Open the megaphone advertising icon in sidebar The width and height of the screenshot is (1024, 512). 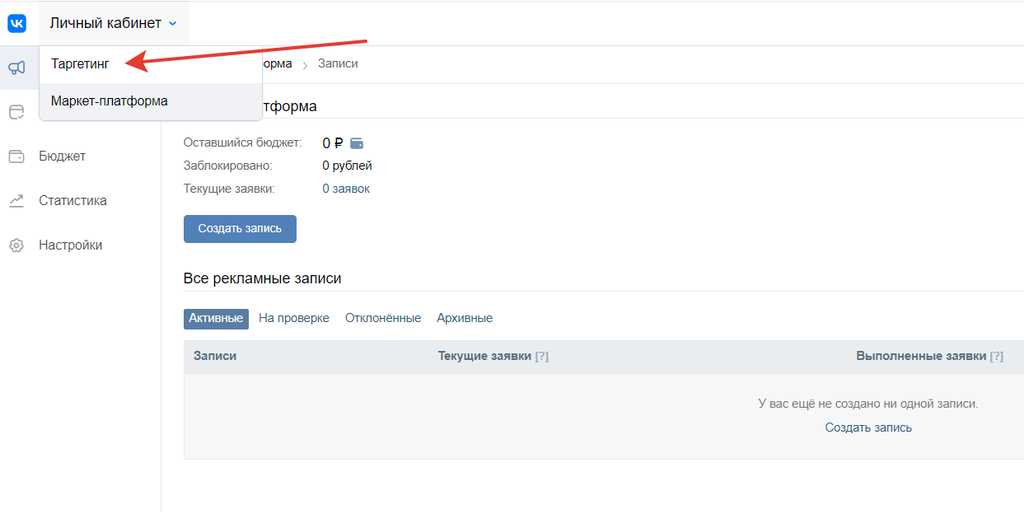[x=16, y=68]
